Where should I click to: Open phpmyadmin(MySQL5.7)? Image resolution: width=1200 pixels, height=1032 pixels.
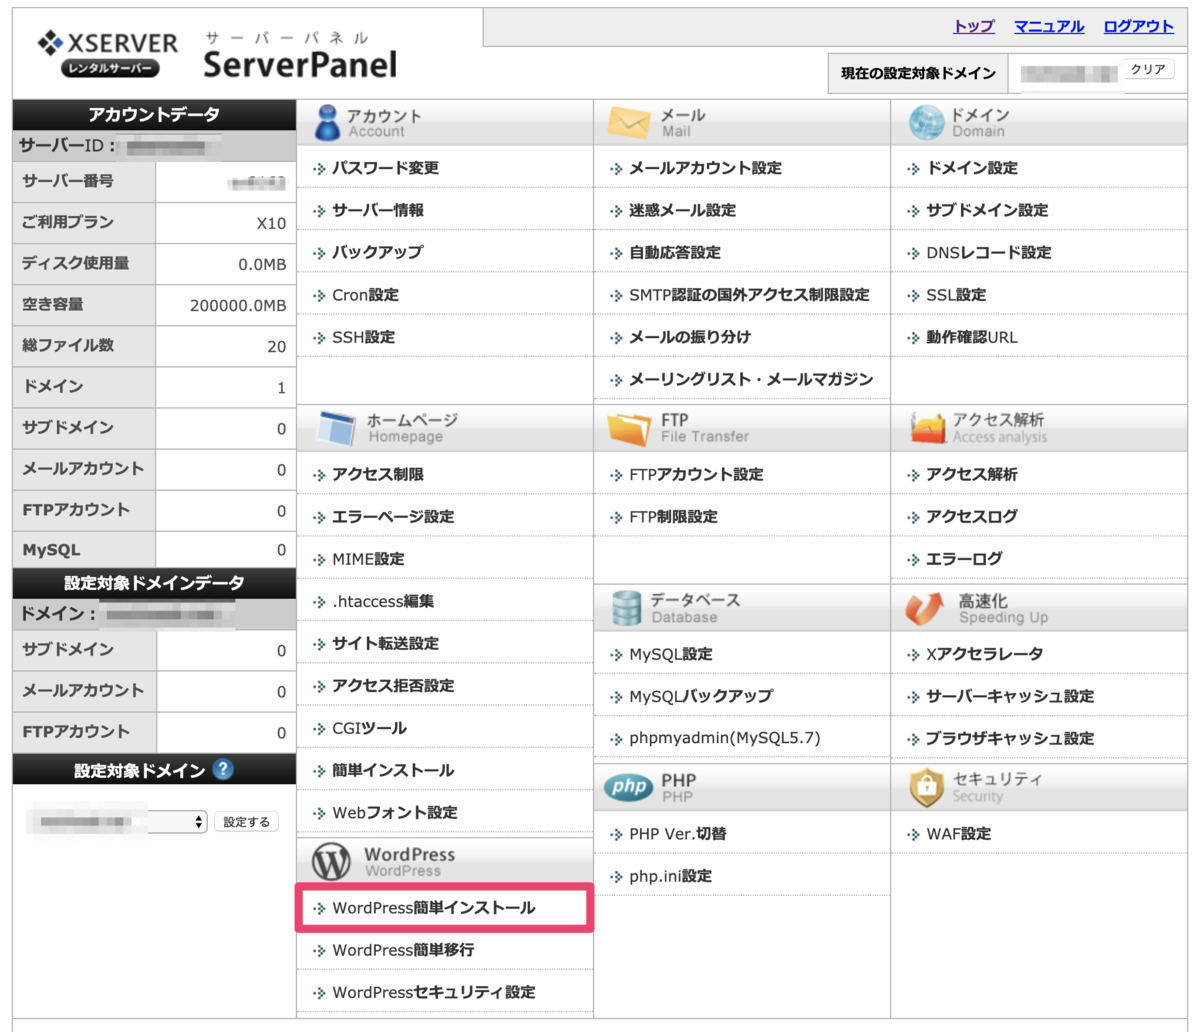point(725,738)
